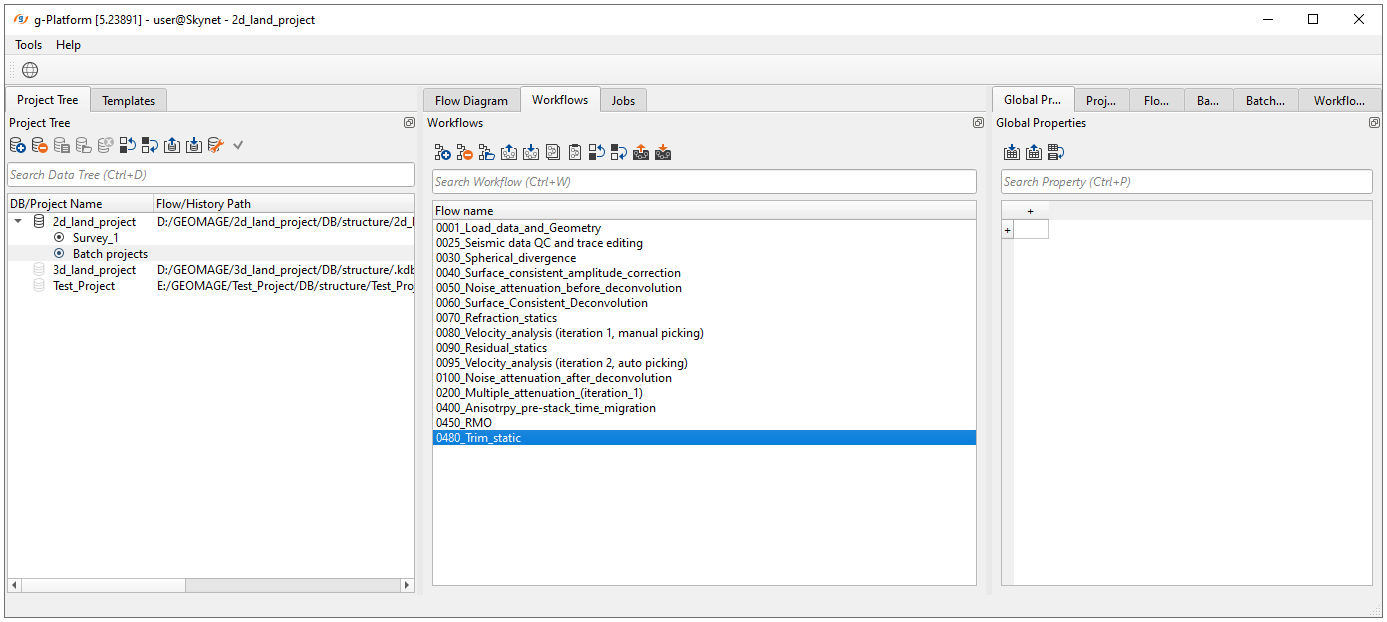Image resolution: width=1387 pixels, height=622 pixels.
Task: Click the remove workflow icon with orange minus
Action: [x=464, y=153]
